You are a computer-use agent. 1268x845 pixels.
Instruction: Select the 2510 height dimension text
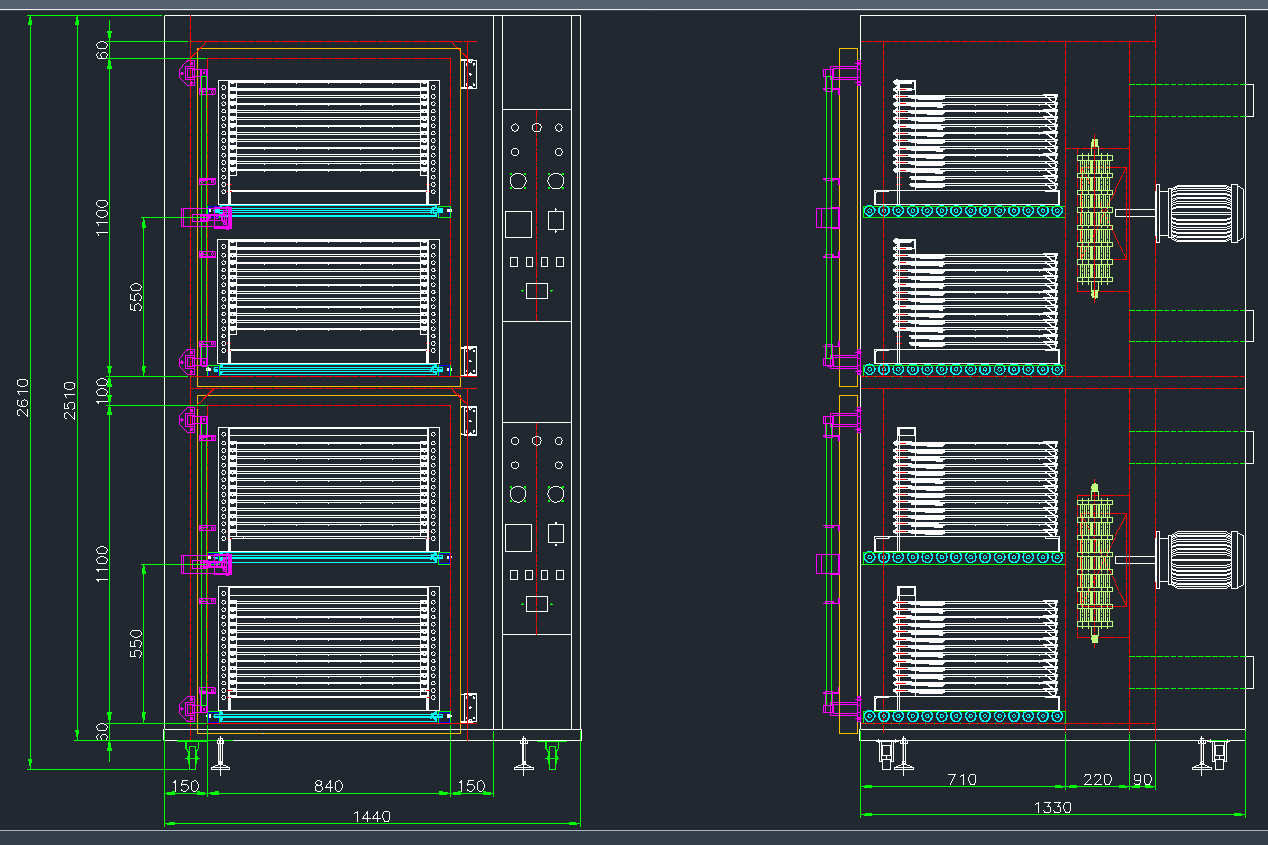coord(70,400)
